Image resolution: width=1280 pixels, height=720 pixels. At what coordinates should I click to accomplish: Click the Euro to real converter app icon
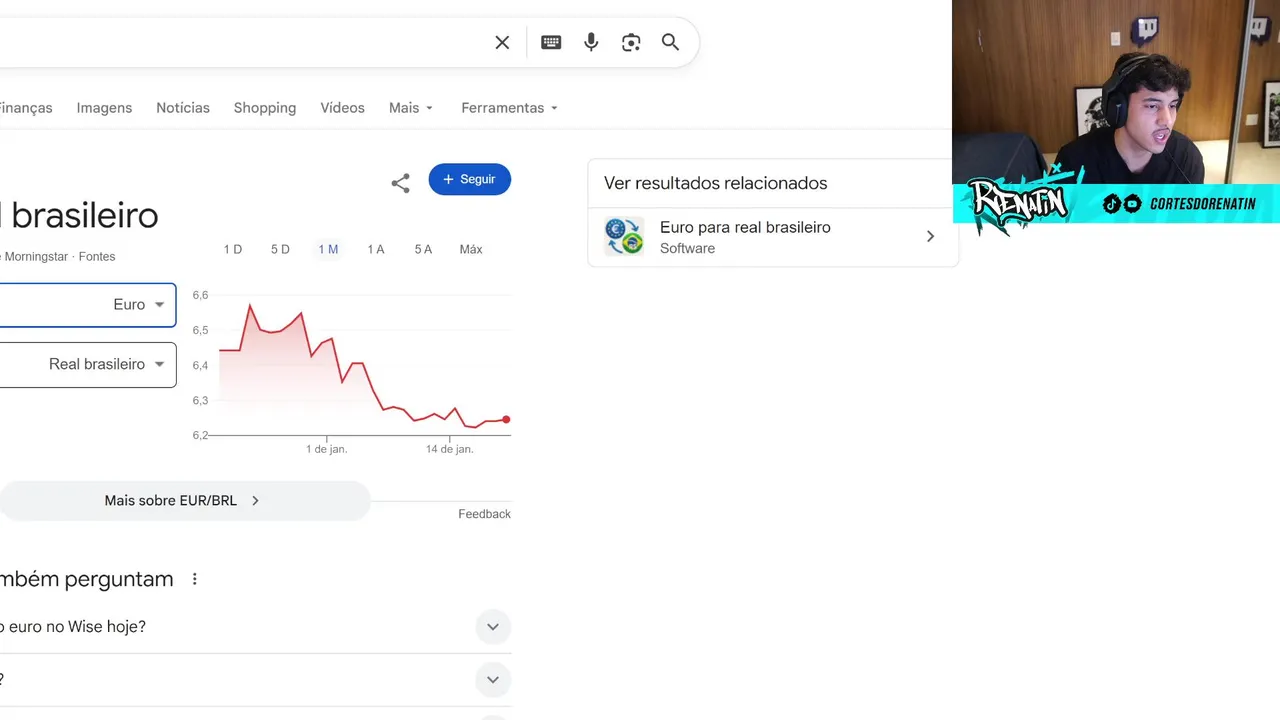[x=624, y=237]
